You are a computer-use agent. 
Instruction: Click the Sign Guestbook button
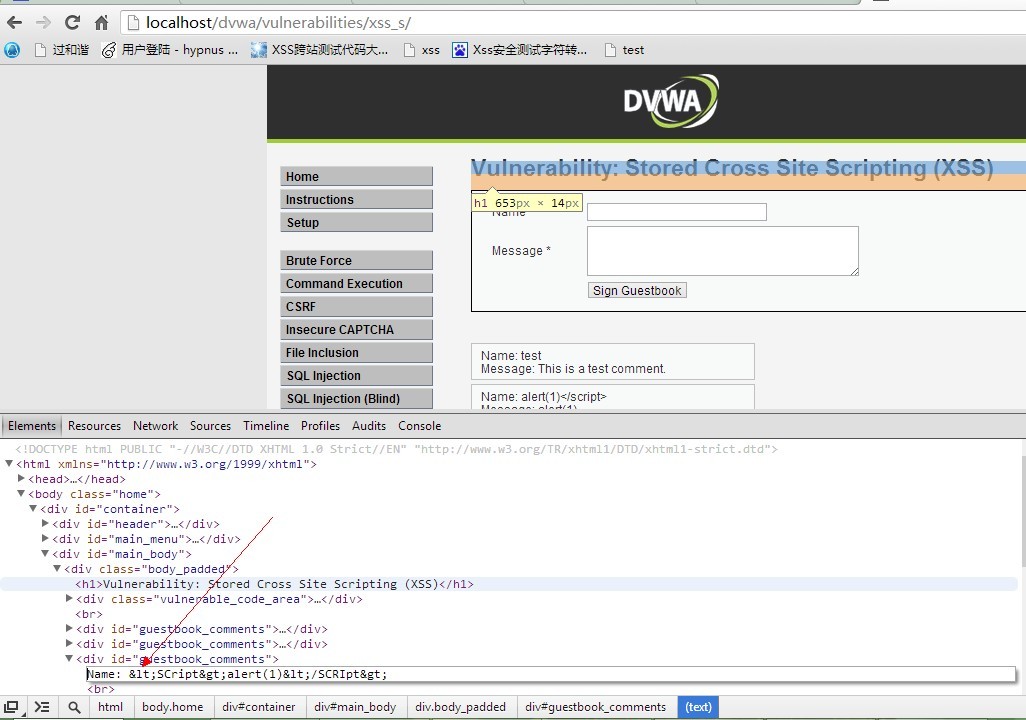tap(637, 291)
